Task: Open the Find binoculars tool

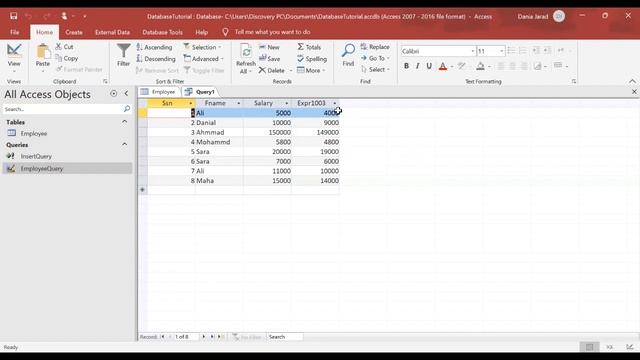Action: (x=348, y=55)
